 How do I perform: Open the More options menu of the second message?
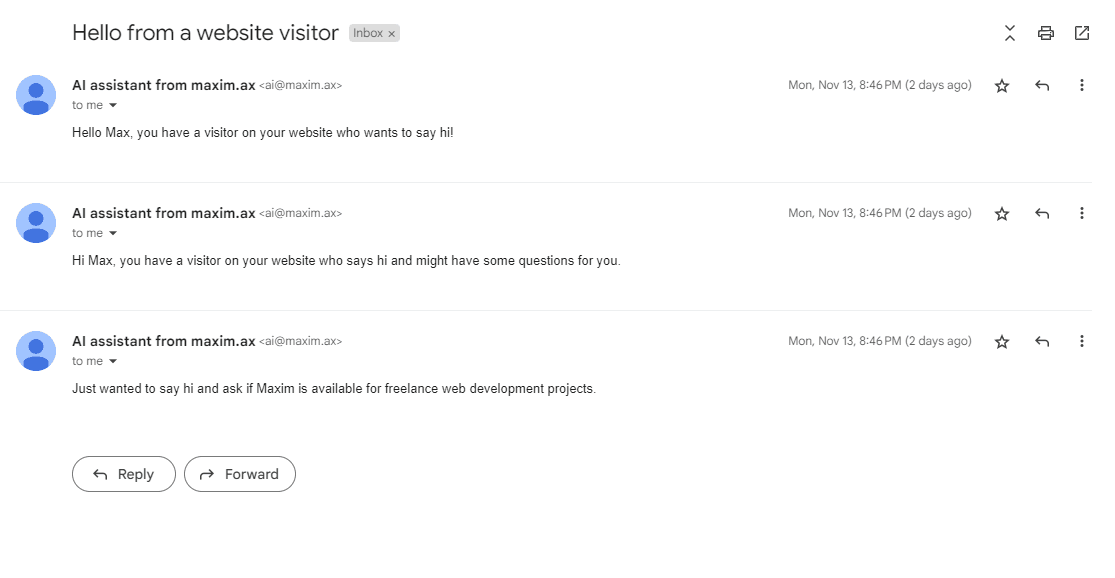point(1082,214)
